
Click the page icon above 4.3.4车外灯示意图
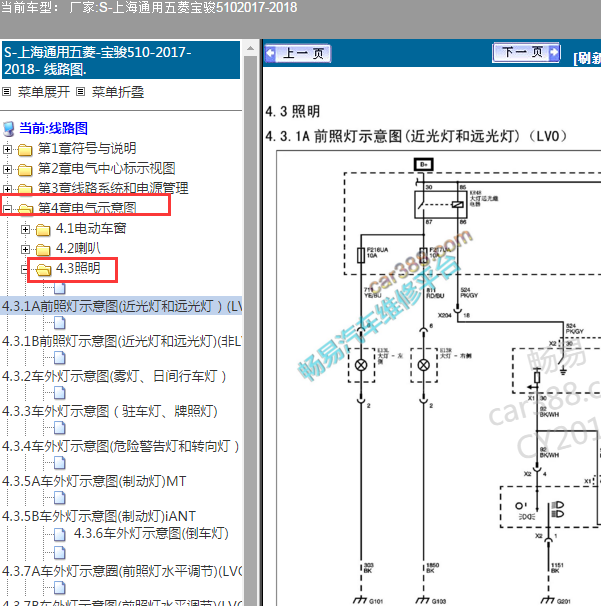pyautogui.click(x=60, y=428)
